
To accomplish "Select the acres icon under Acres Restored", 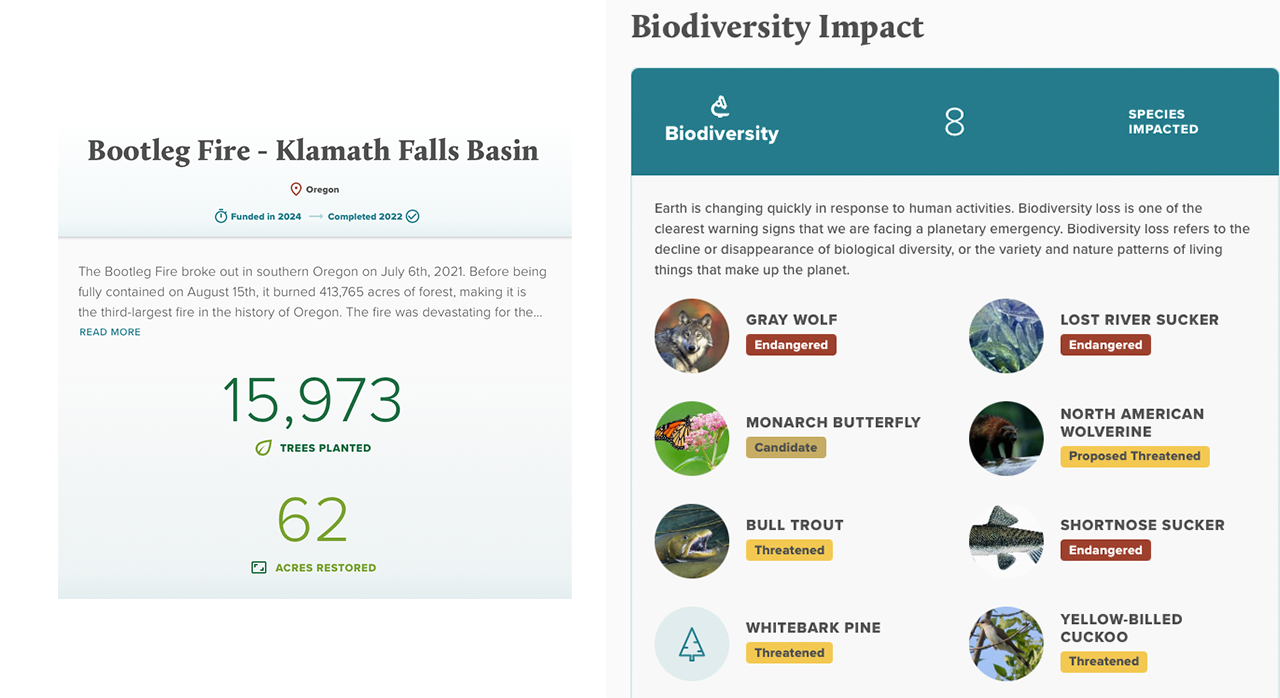I will (x=260, y=567).
